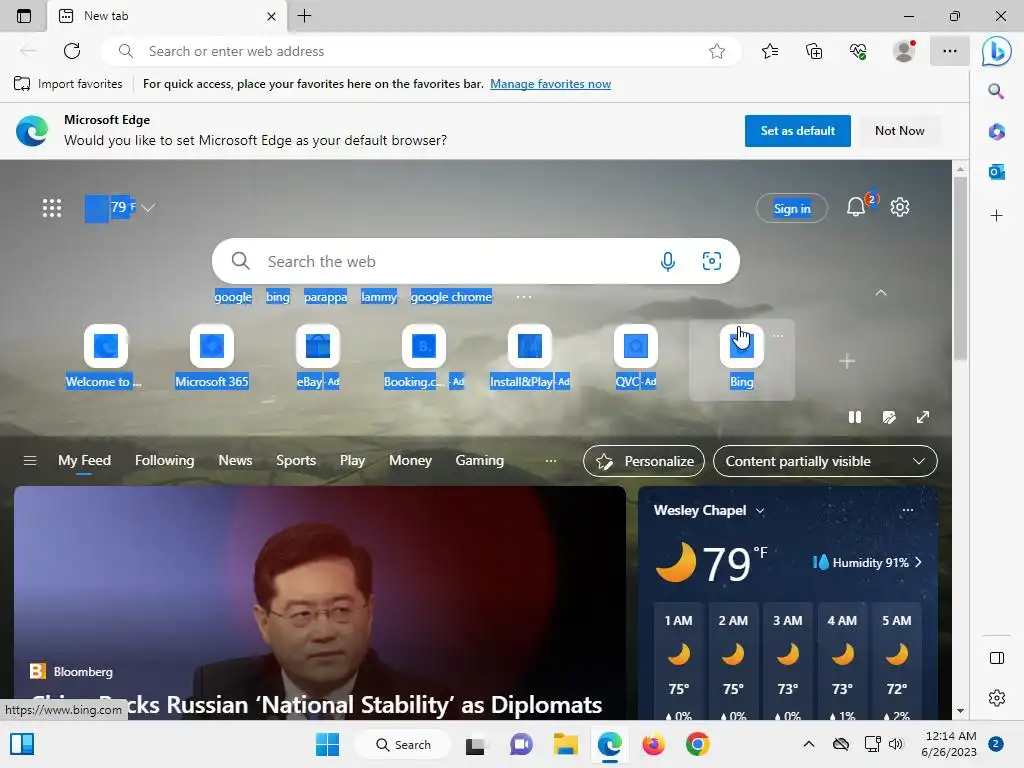Collapse quick links with up chevron
The image size is (1024, 768).
tap(881, 293)
